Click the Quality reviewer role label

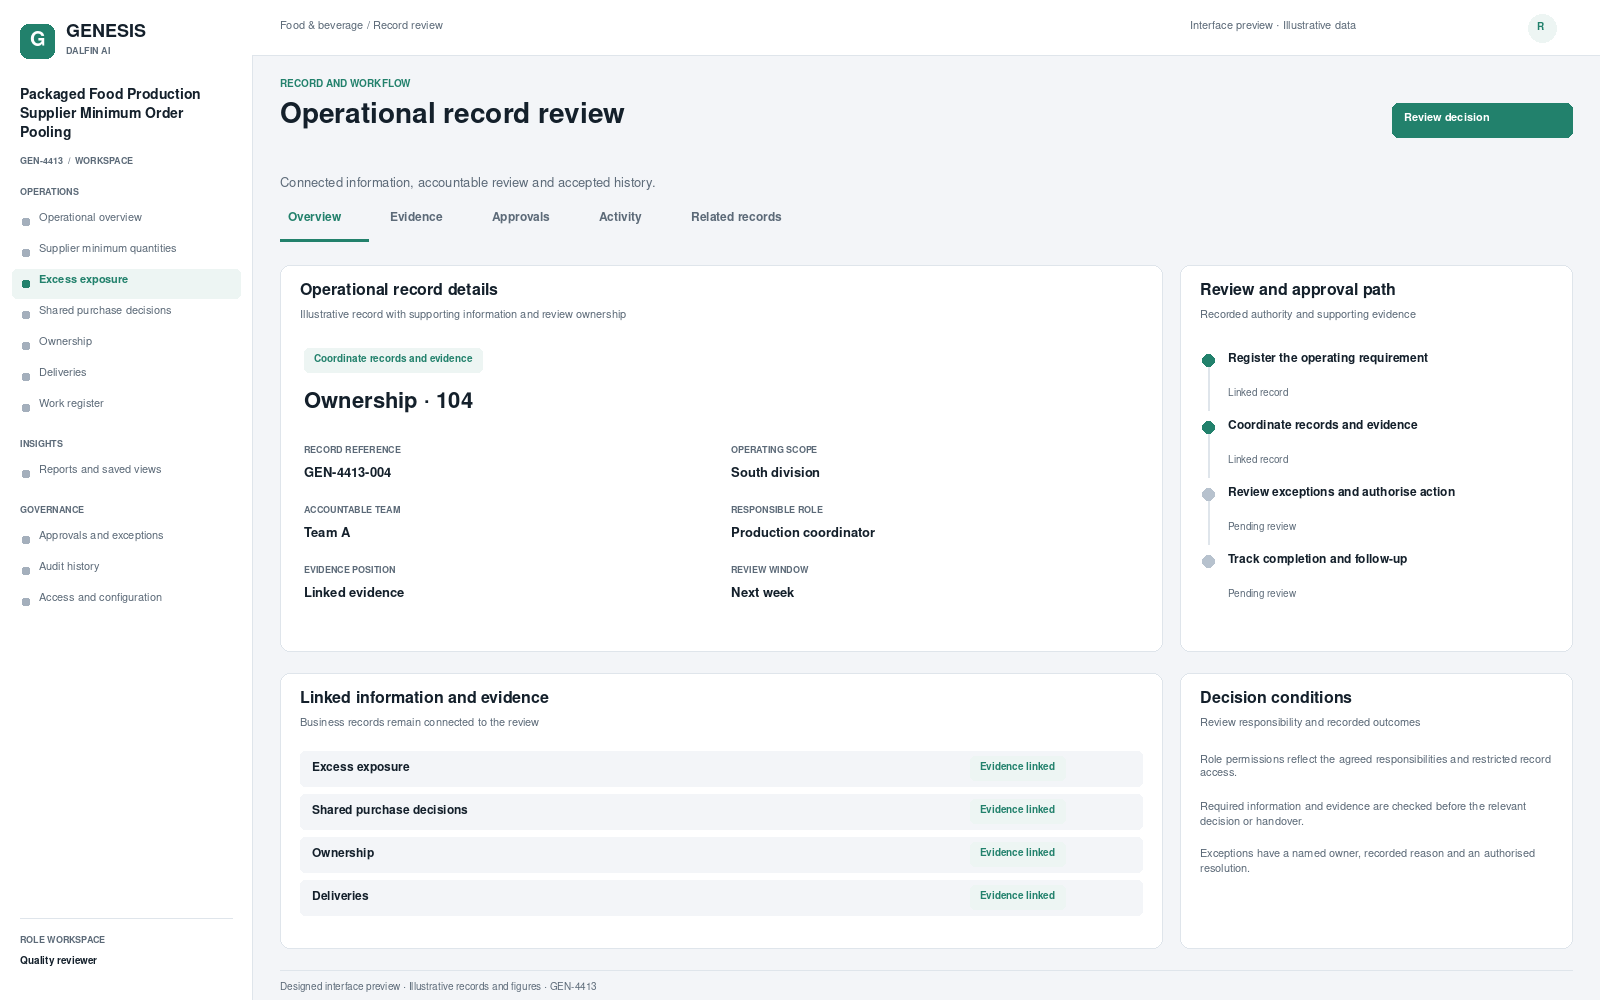click(58, 961)
